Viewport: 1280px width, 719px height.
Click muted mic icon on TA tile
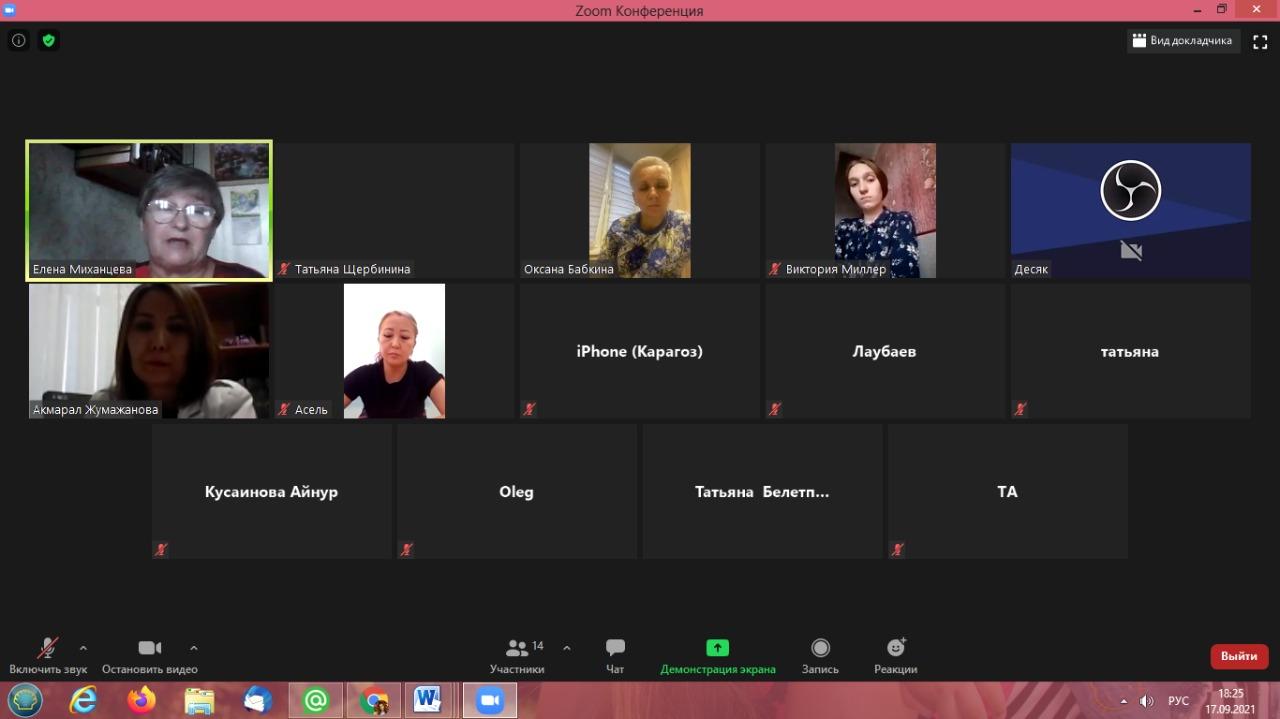[897, 549]
